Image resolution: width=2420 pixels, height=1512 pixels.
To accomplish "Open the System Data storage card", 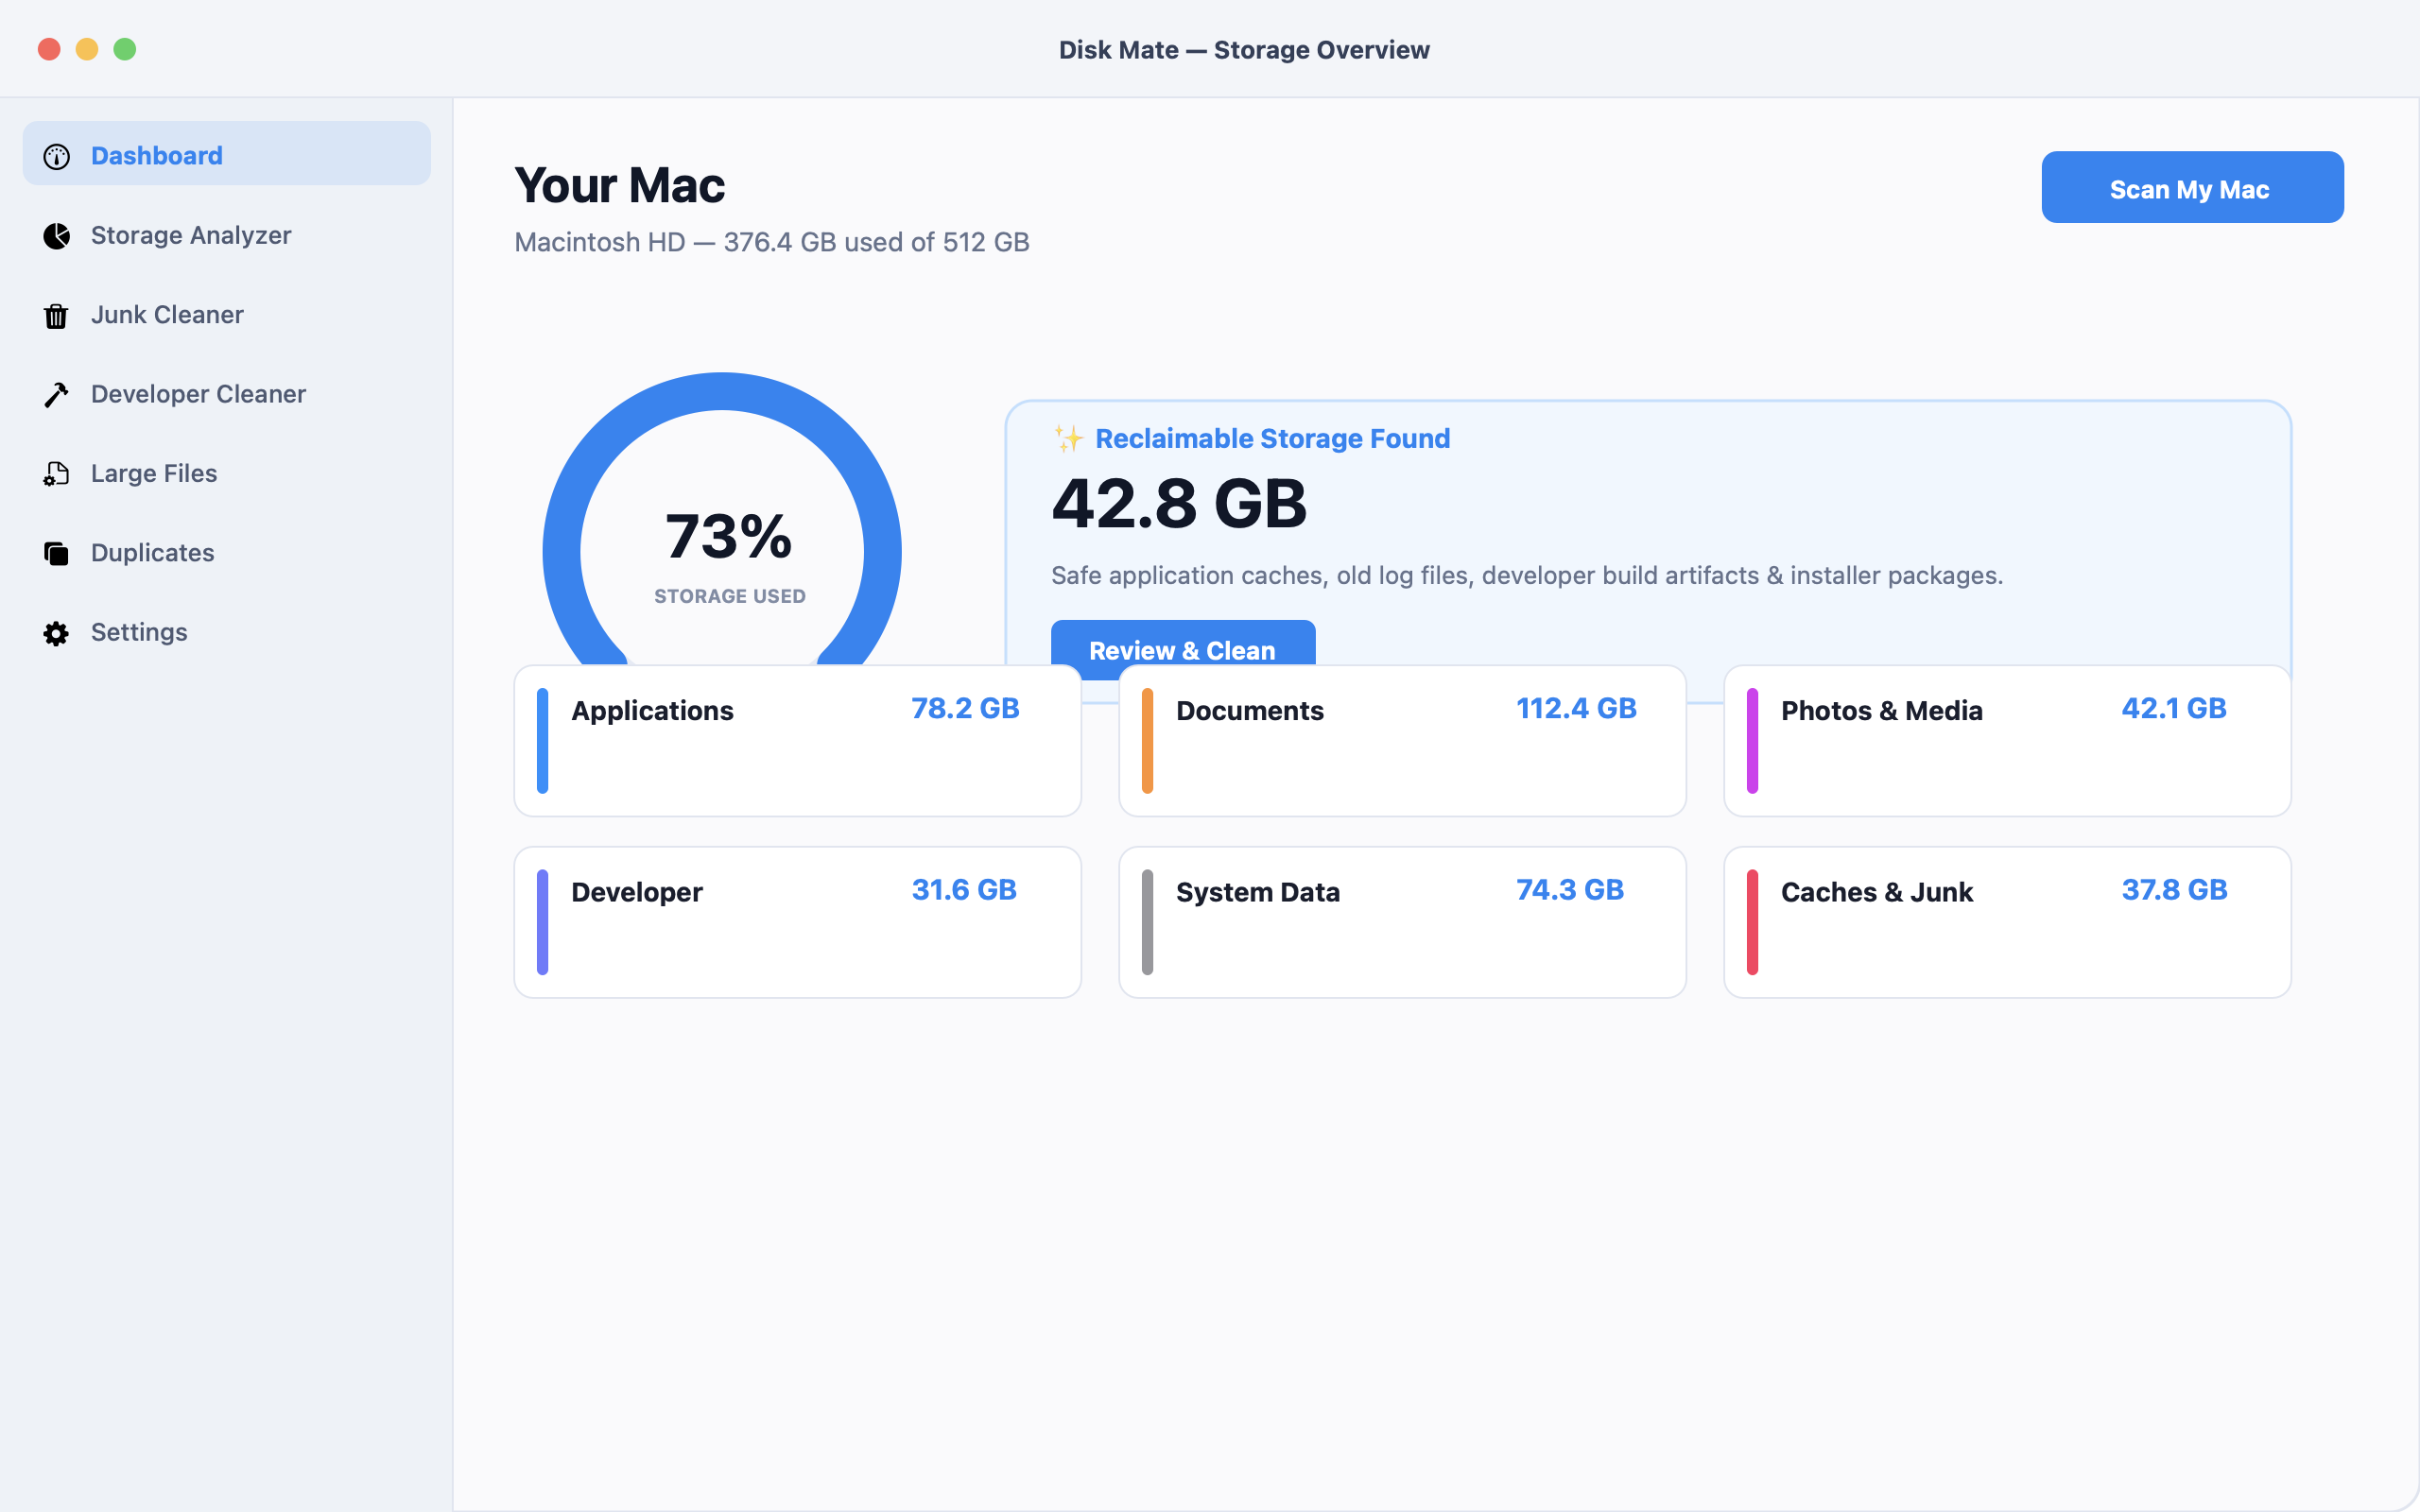I will click(1402, 922).
